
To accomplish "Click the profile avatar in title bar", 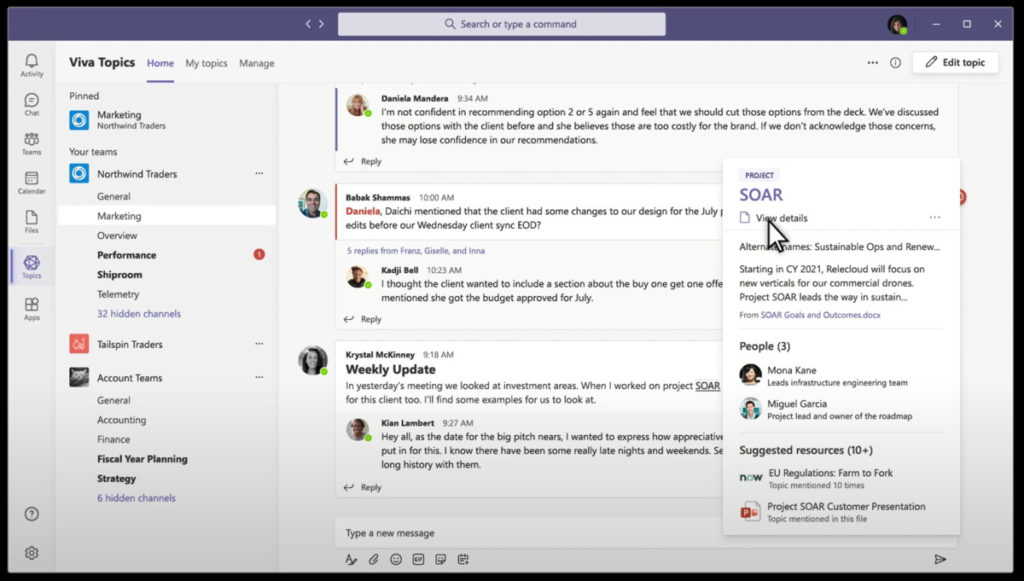I will [897, 25].
